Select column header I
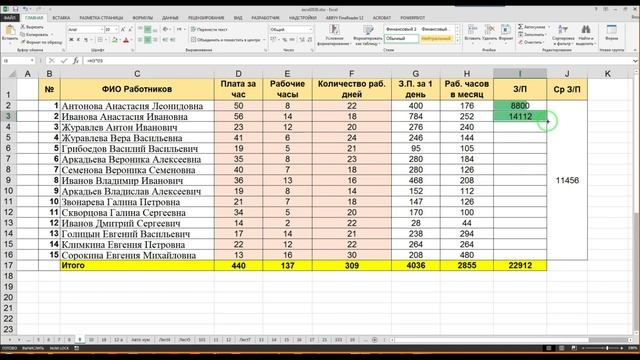Viewport: 640px width, 360px height. tap(520, 74)
